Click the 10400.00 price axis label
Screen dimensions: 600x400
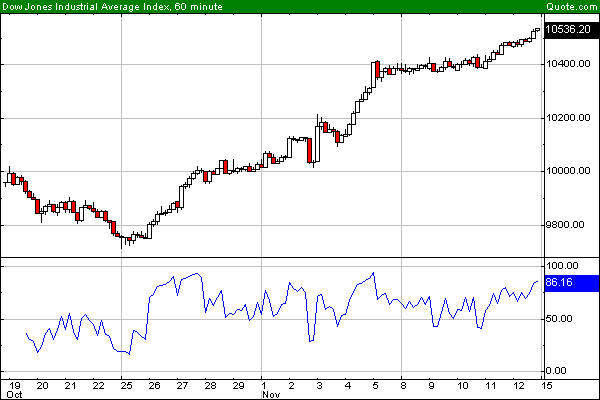[568, 64]
